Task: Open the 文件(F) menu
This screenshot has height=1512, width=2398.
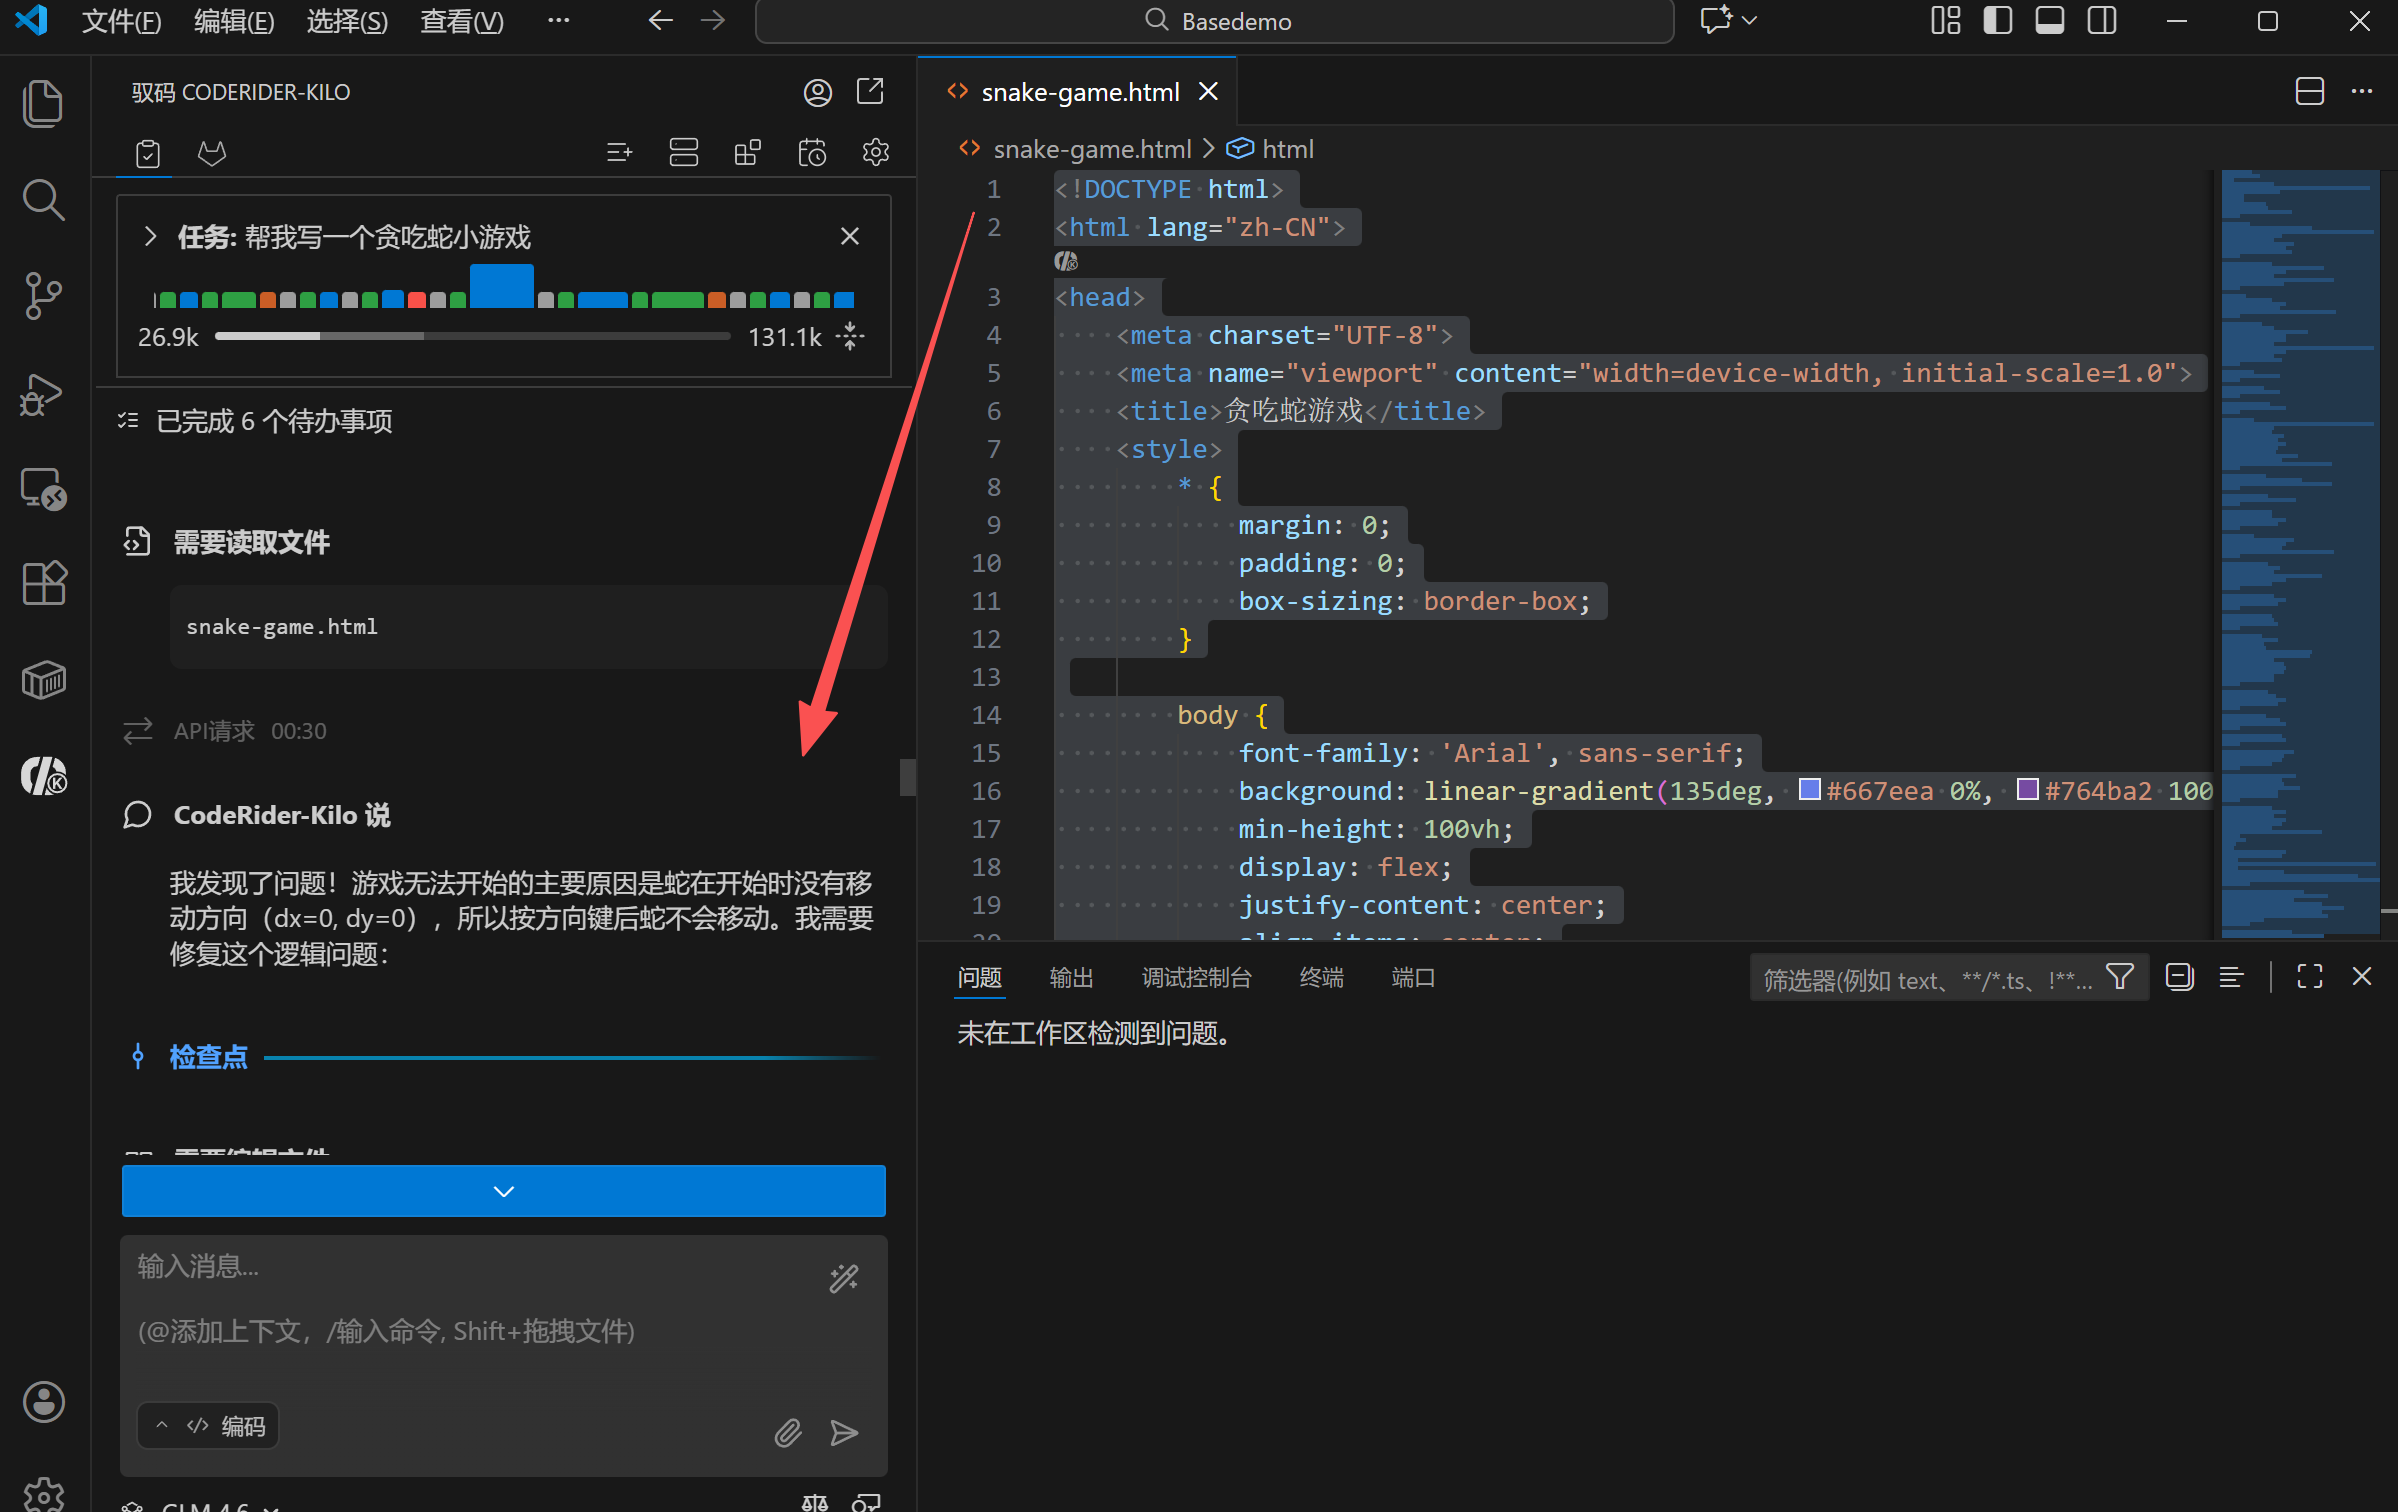Action: pos(120,21)
